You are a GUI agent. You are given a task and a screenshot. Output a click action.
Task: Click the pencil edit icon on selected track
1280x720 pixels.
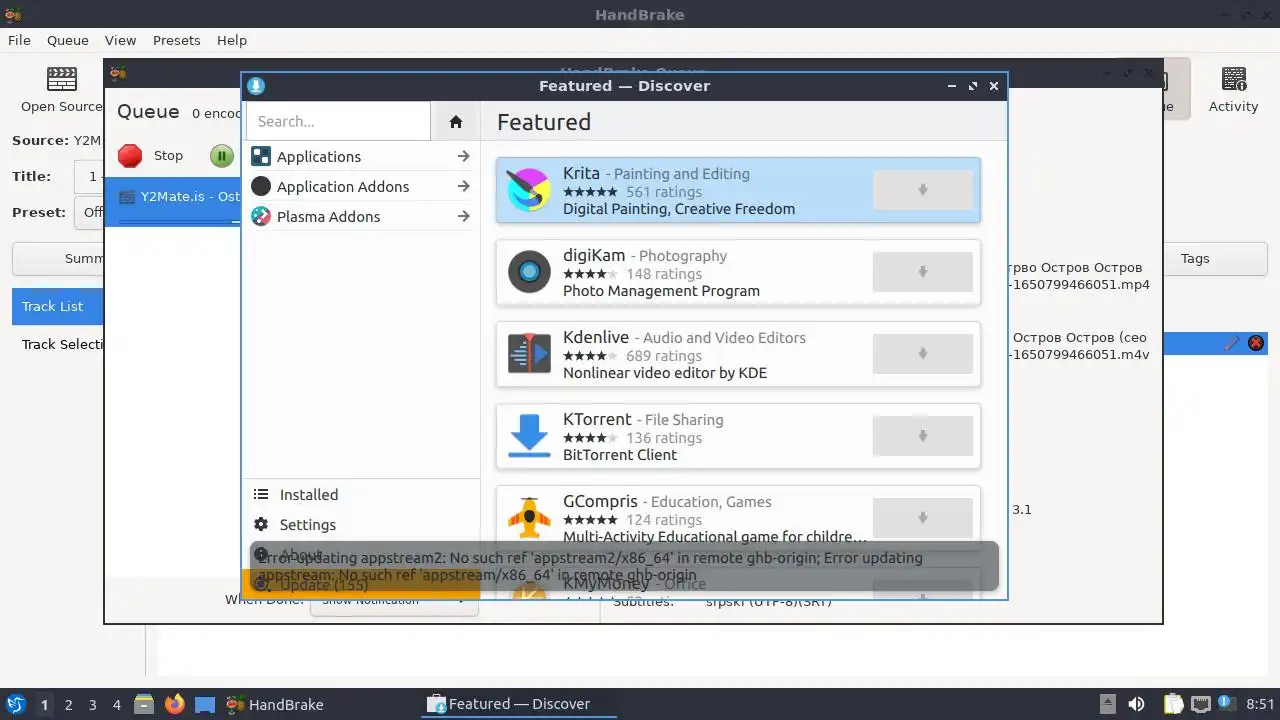pyautogui.click(x=1231, y=343)
